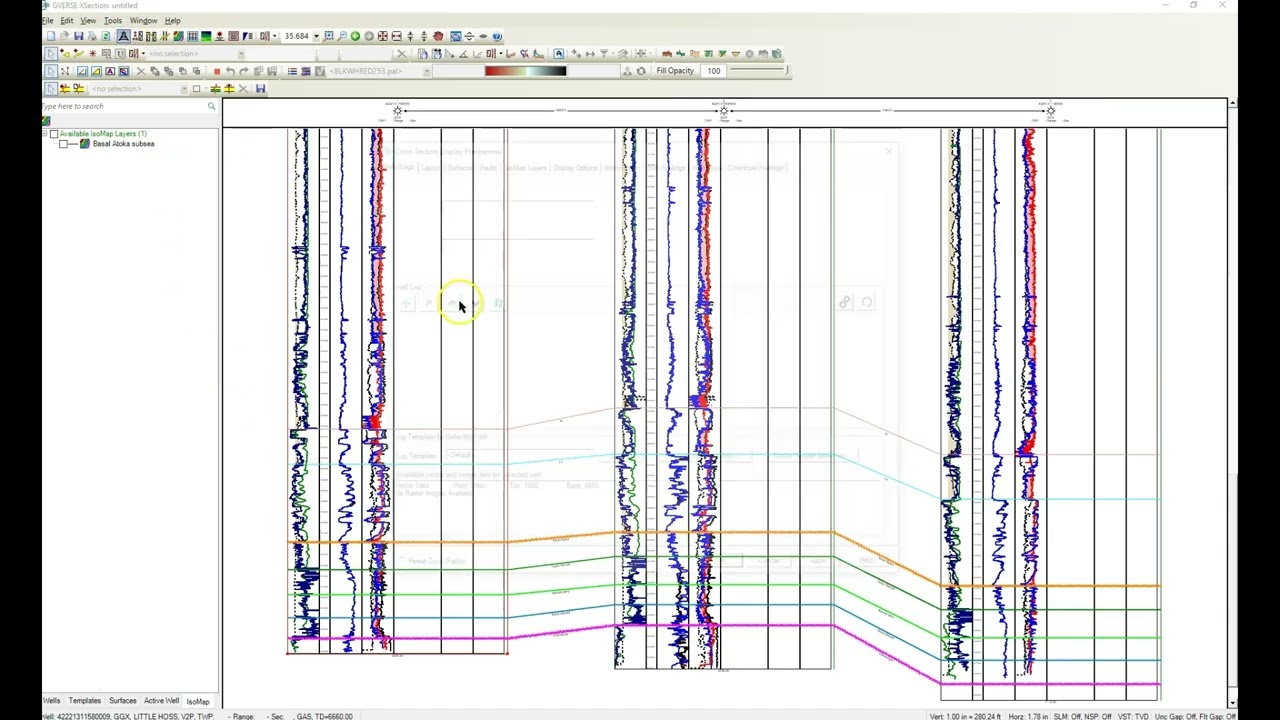The width and height of the screenshot is (1280, 720).
Task: Switch to the Templates tab
Action: (x=85, y=701)
